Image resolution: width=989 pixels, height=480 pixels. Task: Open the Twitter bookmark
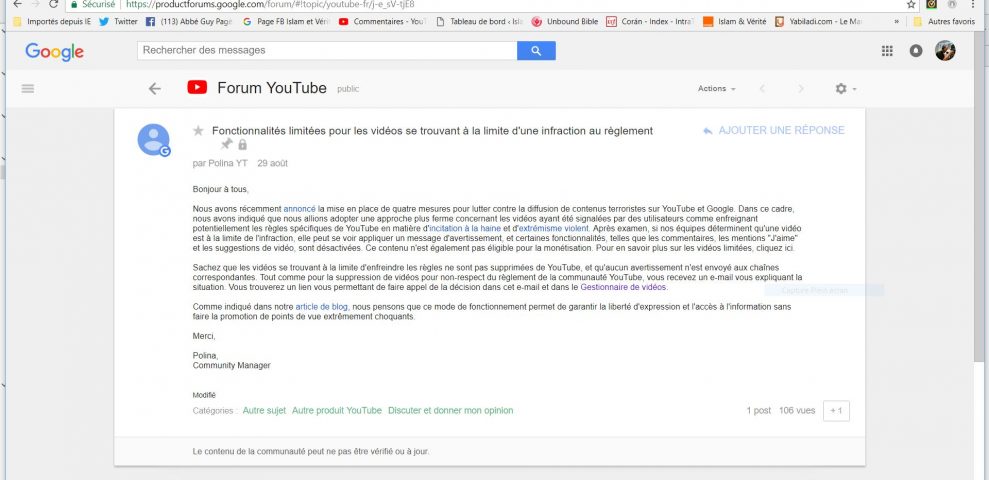tap(119, 21)
